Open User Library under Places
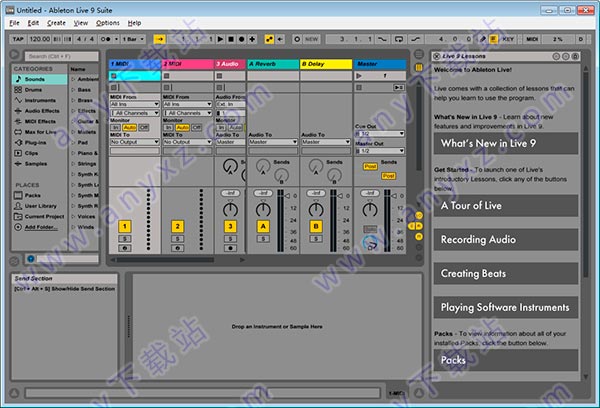Image resolution: width=600 pixels, height=408 pixels. pyautogui.click(x=39, y=206)
